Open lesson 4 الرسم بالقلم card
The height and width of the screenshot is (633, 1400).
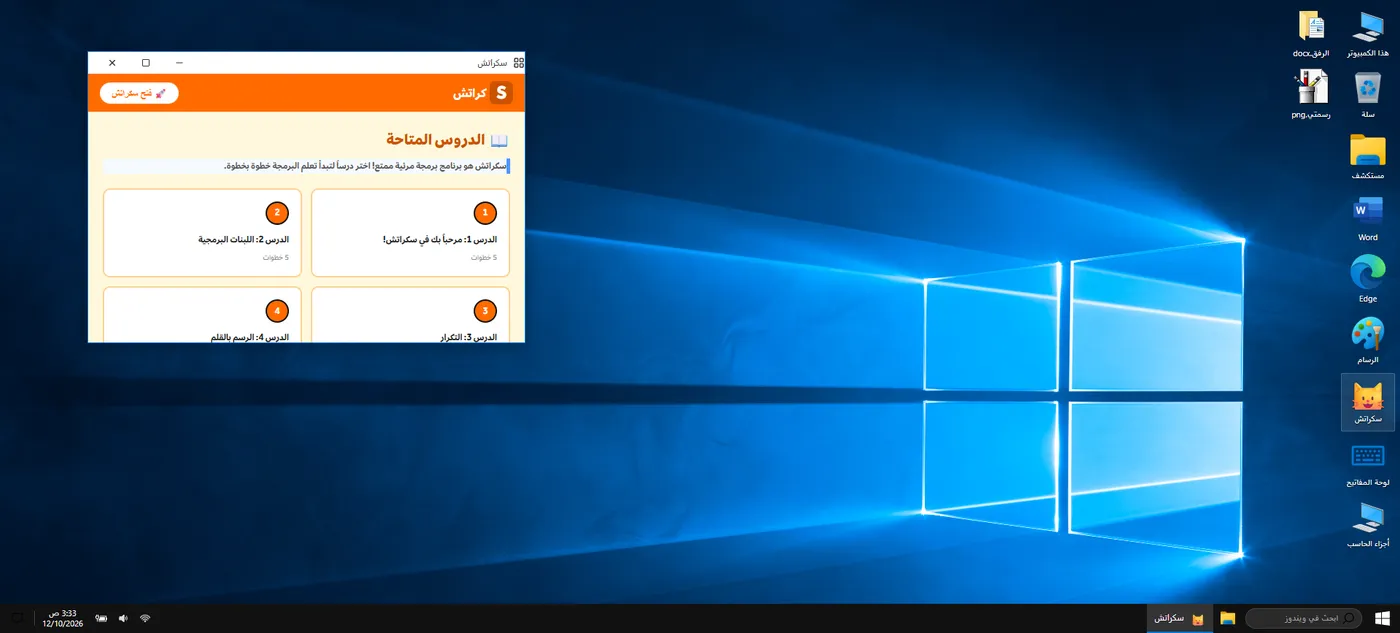tap(203, 315)
